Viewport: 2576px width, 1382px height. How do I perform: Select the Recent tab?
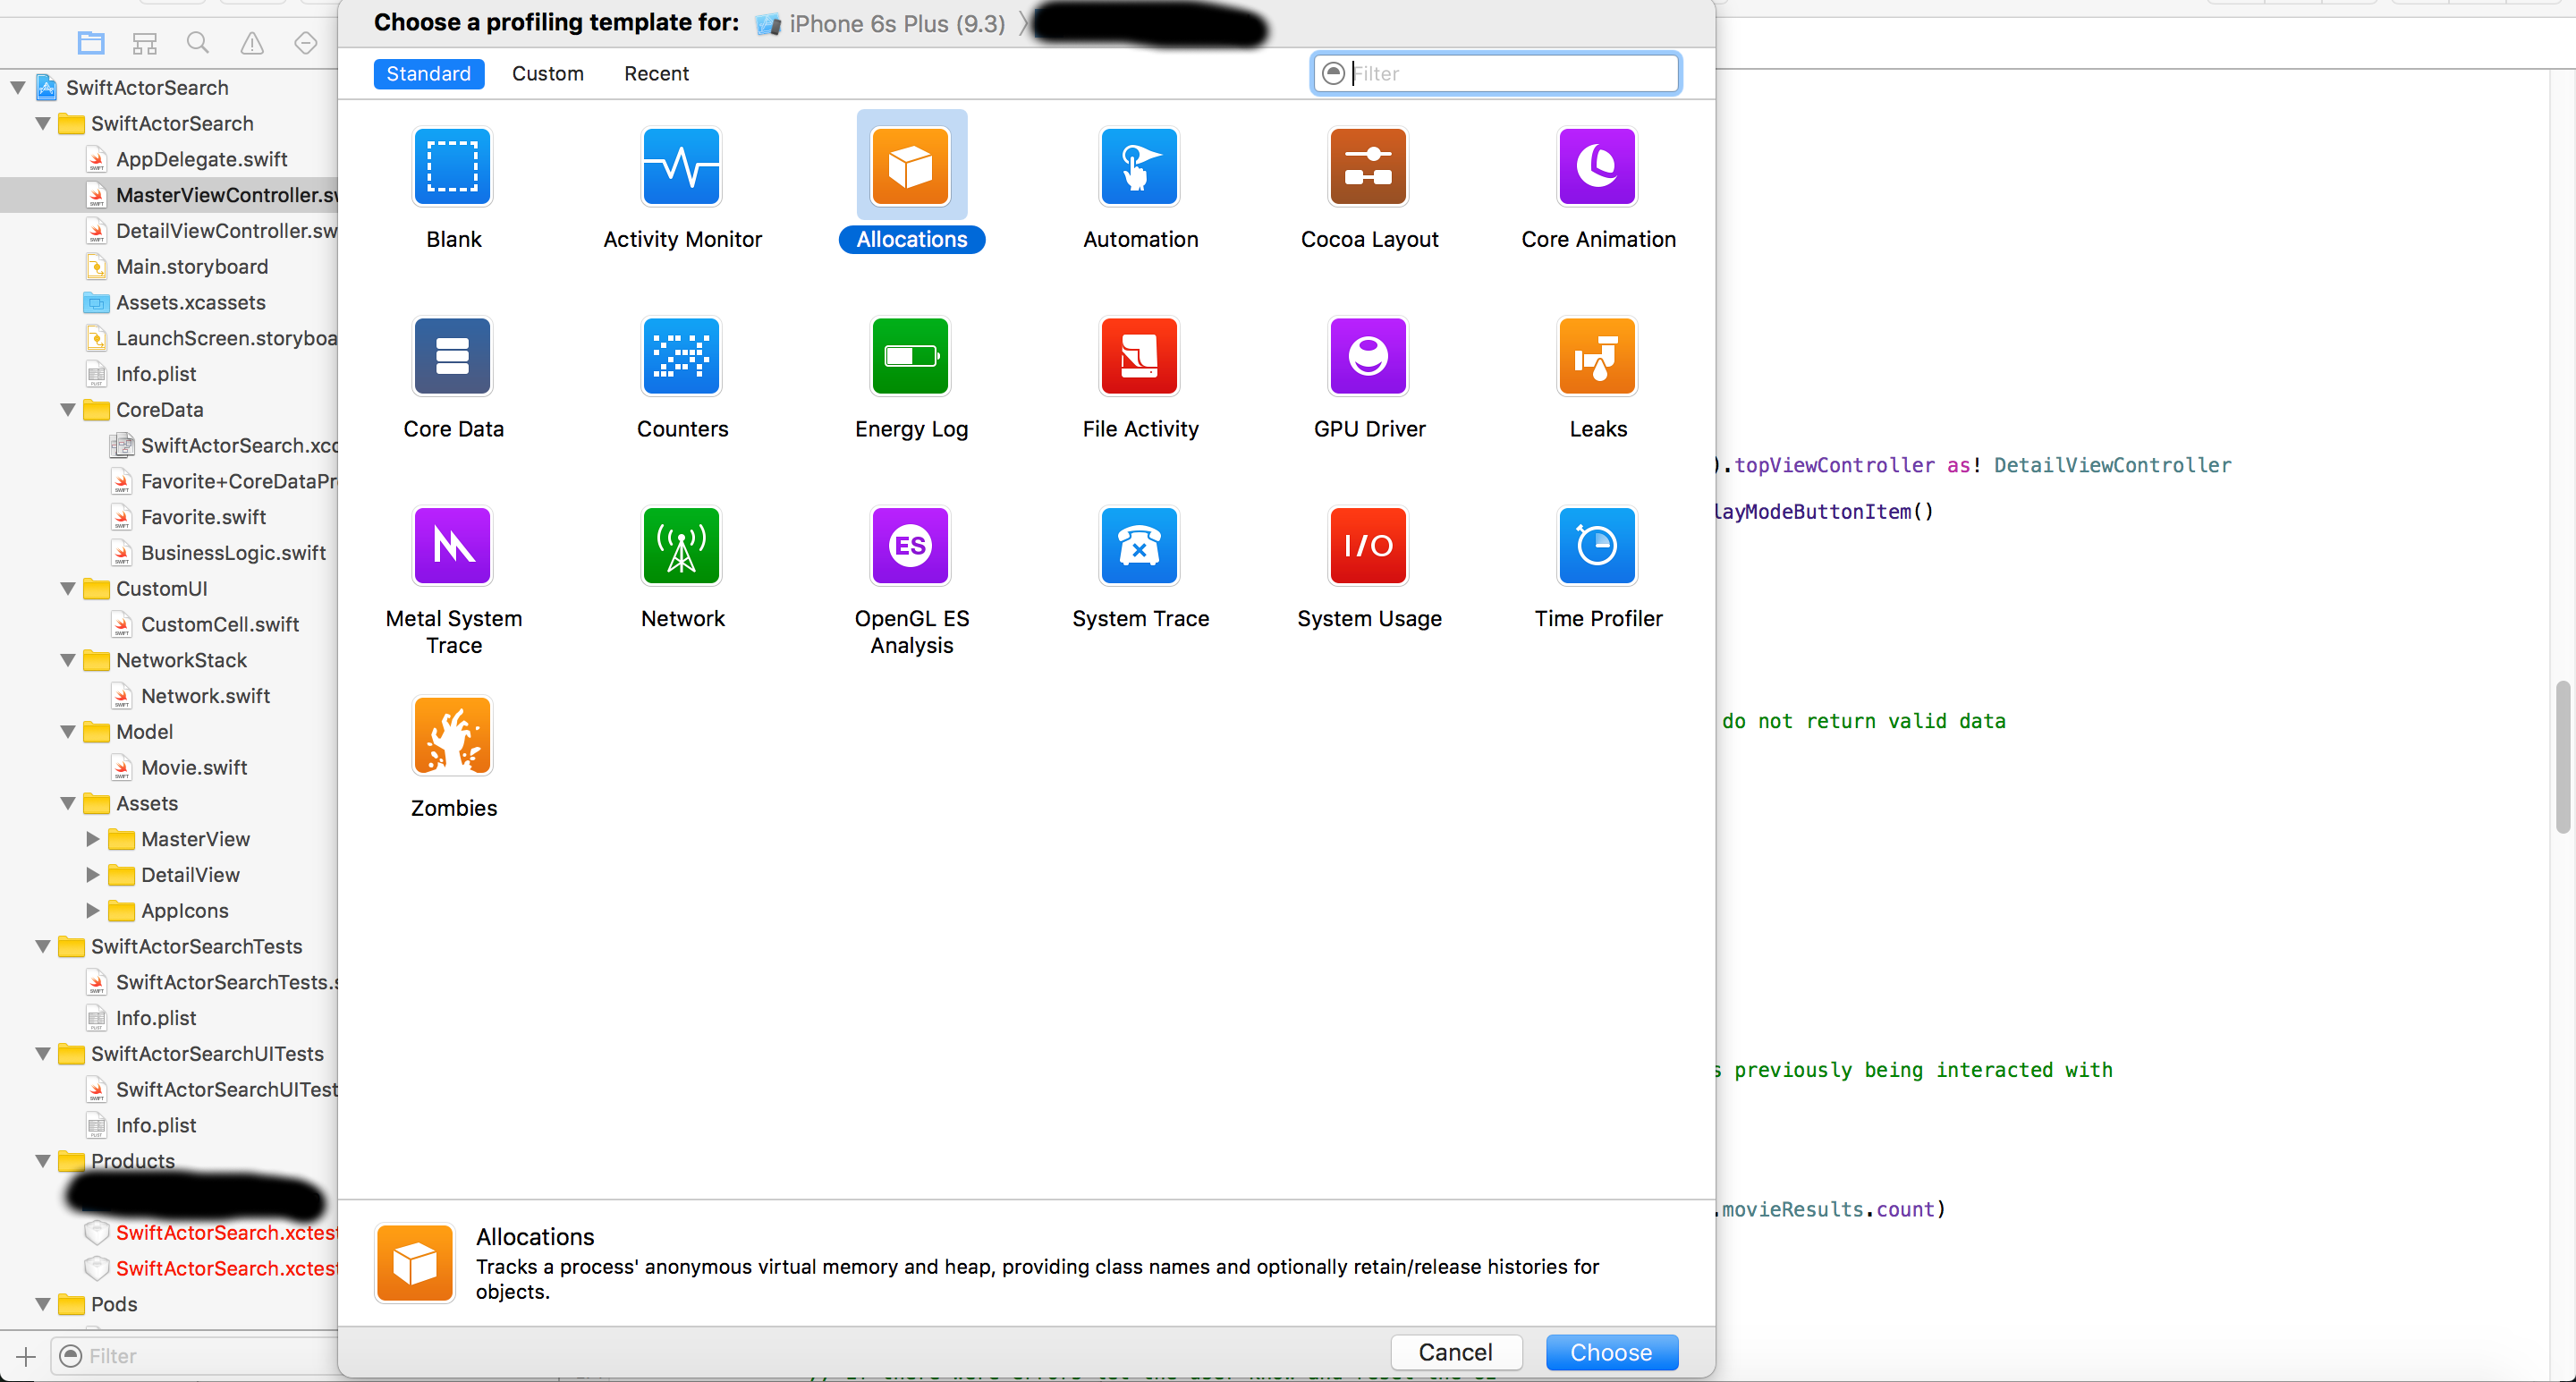[x=654, y=72]
